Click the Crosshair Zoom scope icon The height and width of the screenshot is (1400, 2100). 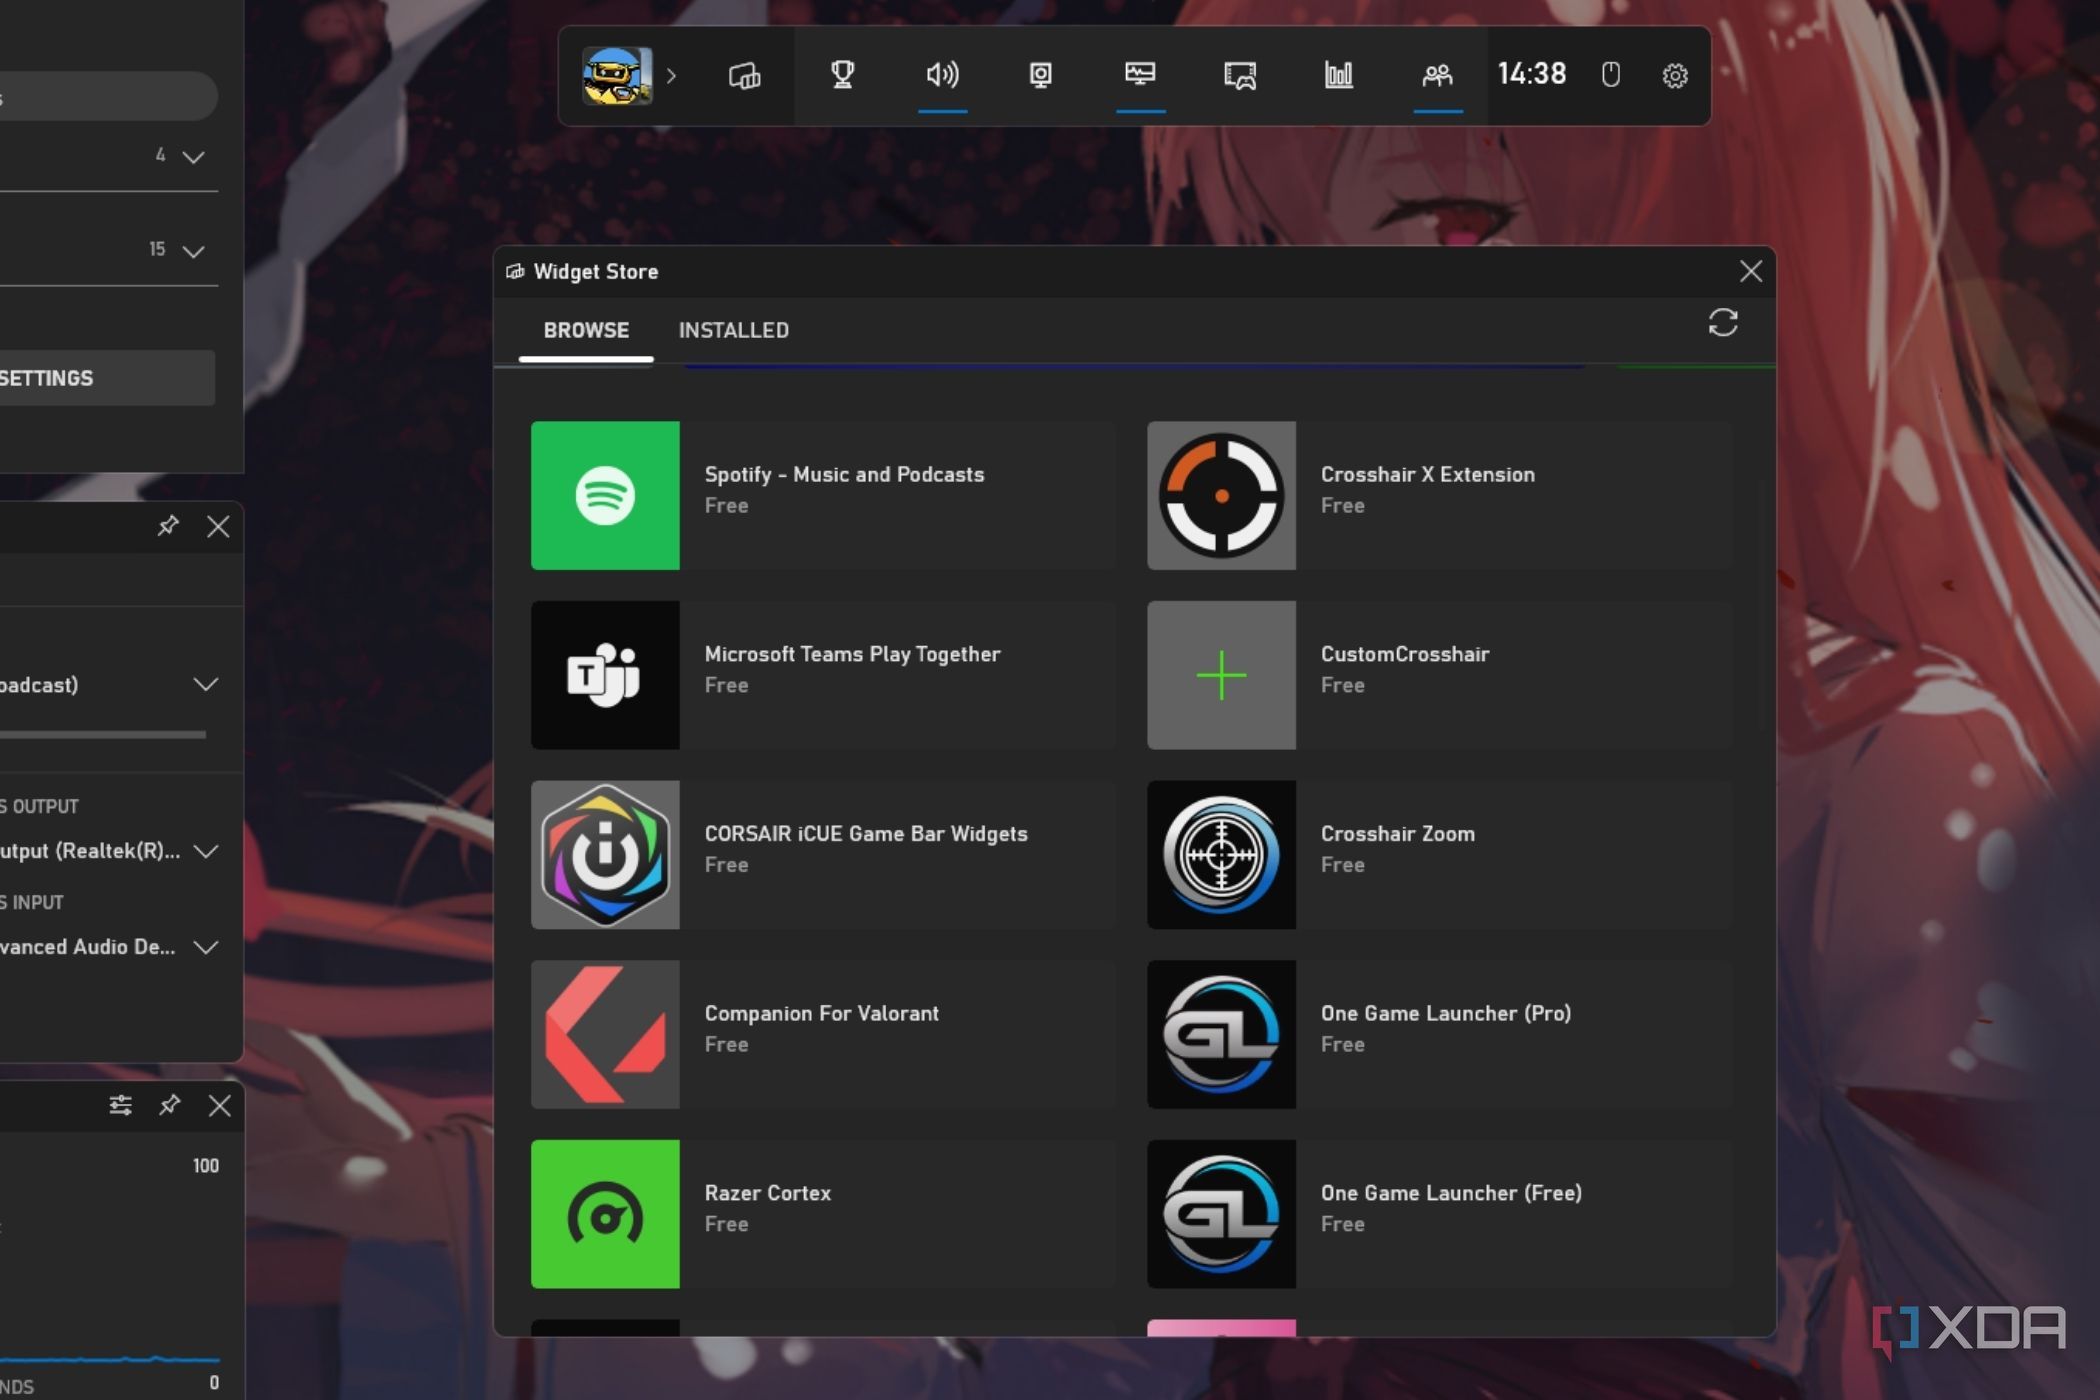(x=1221, y=855)
